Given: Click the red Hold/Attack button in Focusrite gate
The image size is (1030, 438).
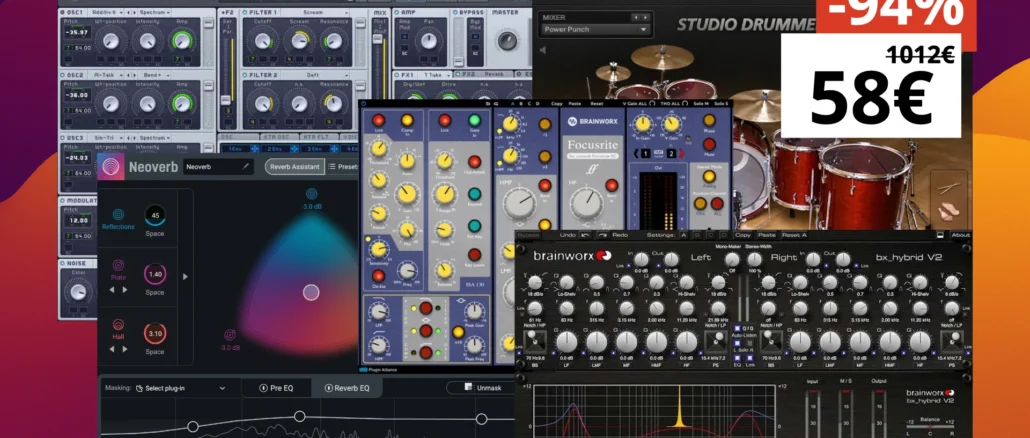Looking at the screenshot, I should click(474, 162).
